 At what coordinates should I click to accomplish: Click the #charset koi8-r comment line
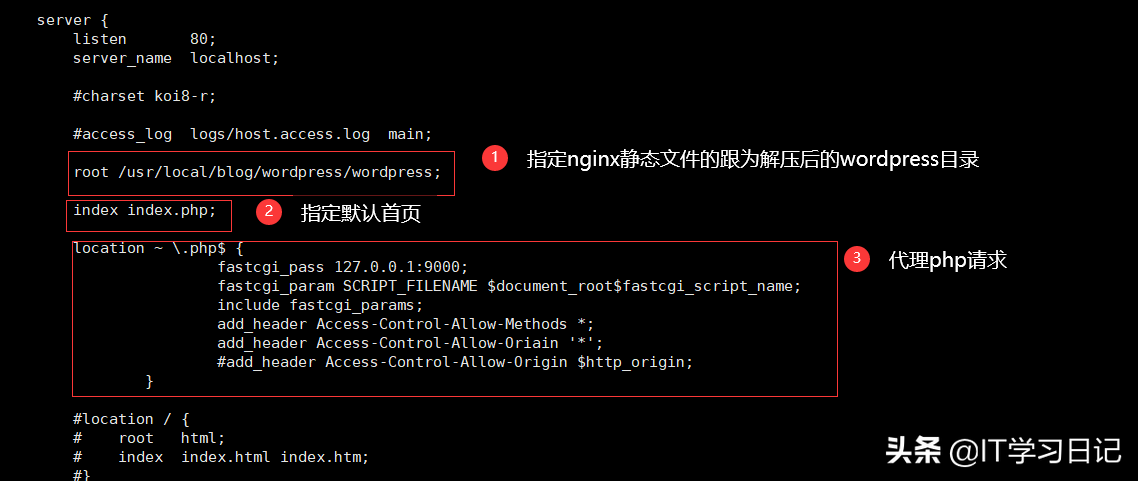(144, 96)
